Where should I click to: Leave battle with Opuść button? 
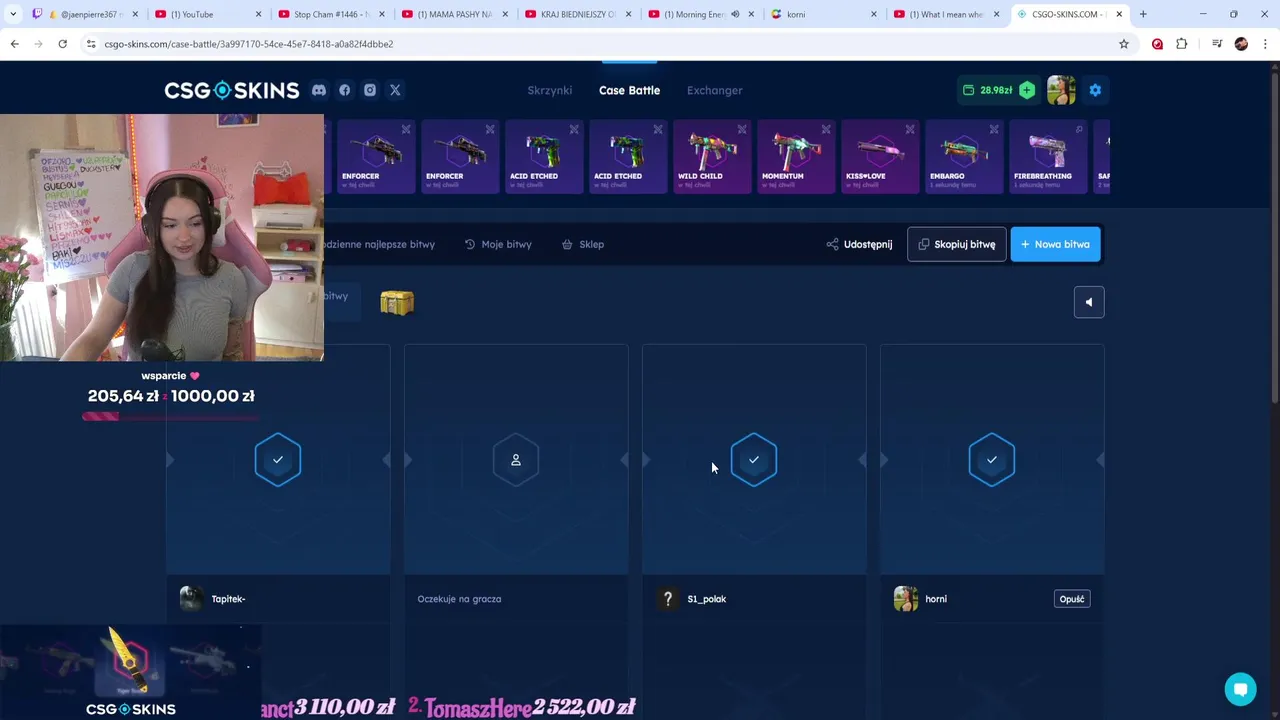[x=1072, y=599]
